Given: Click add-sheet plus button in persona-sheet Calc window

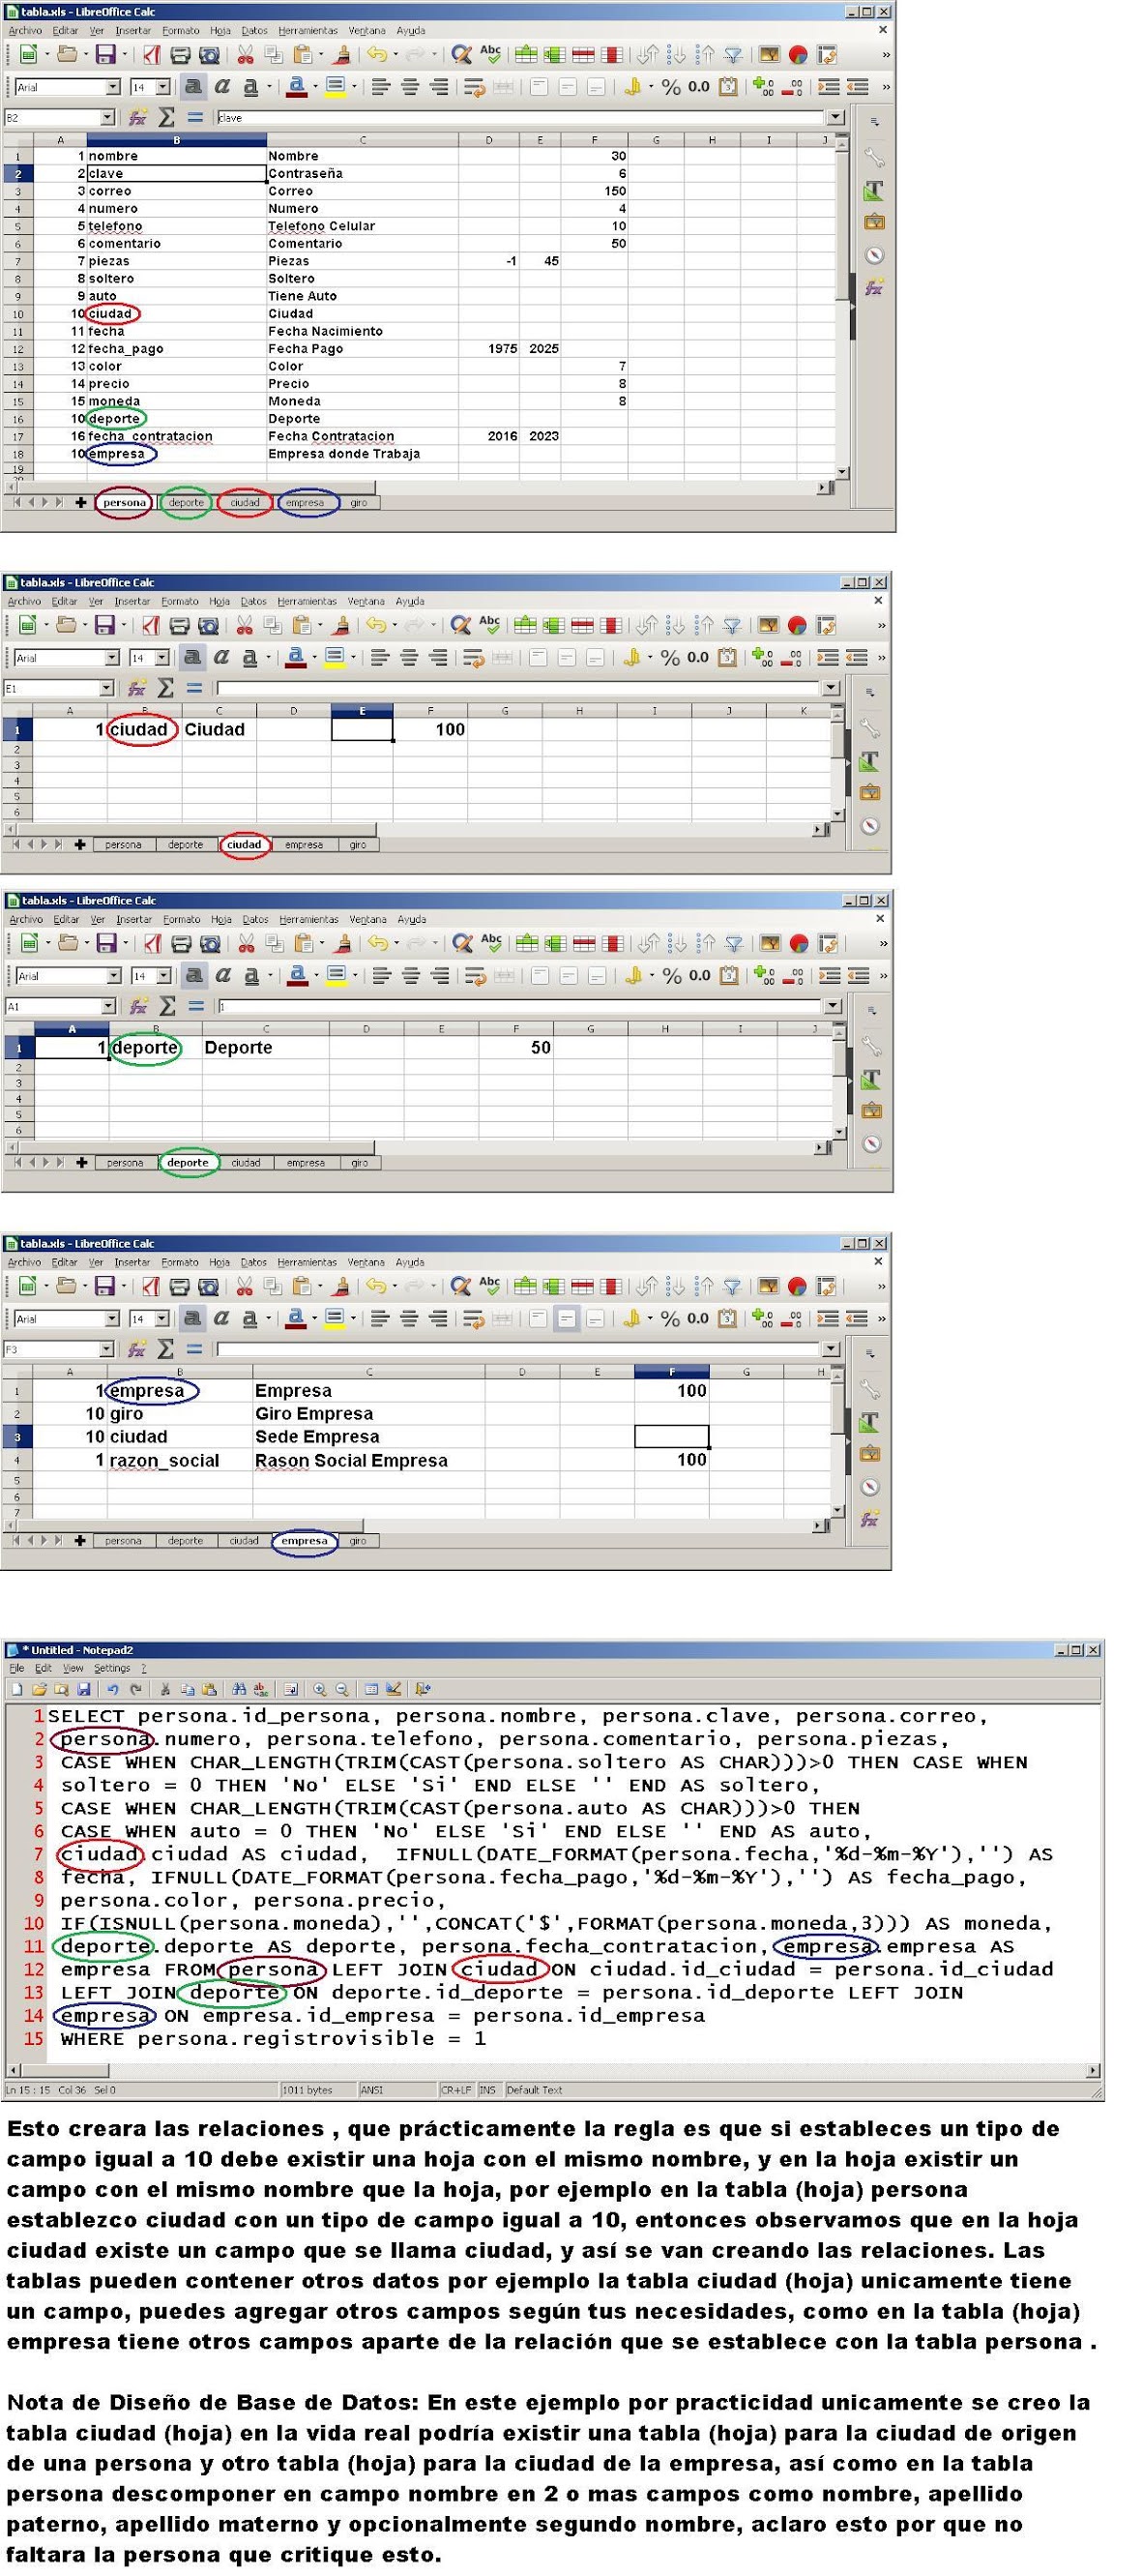Looking at the screenshot, I should coord(81,502).
